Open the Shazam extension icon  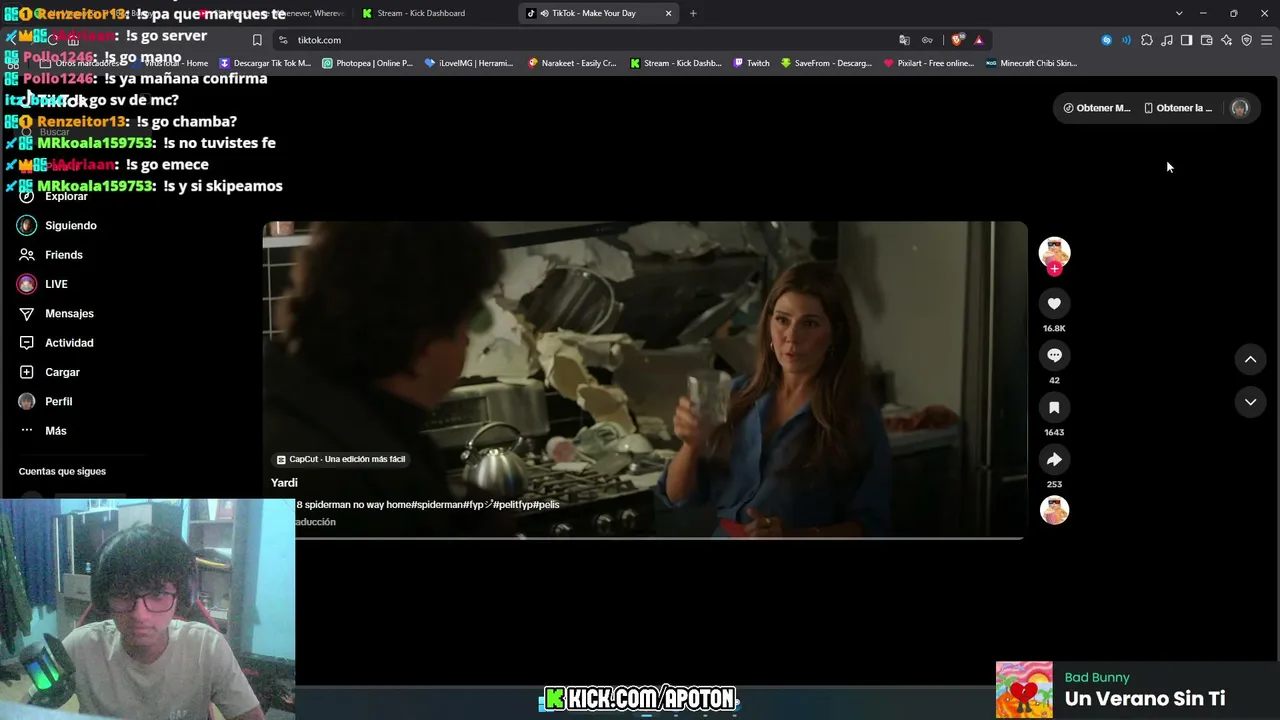click(x=1106, y=40)
